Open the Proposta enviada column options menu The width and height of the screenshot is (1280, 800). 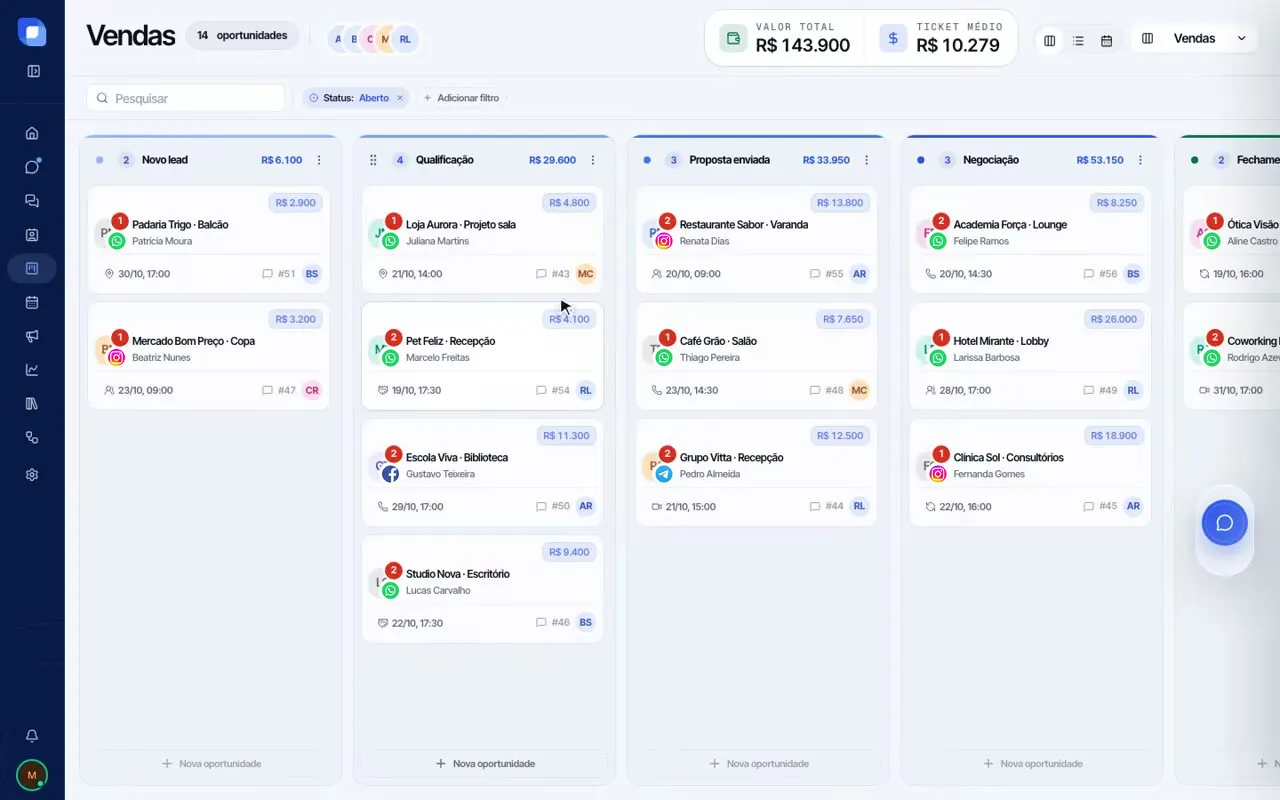point(866,160)
